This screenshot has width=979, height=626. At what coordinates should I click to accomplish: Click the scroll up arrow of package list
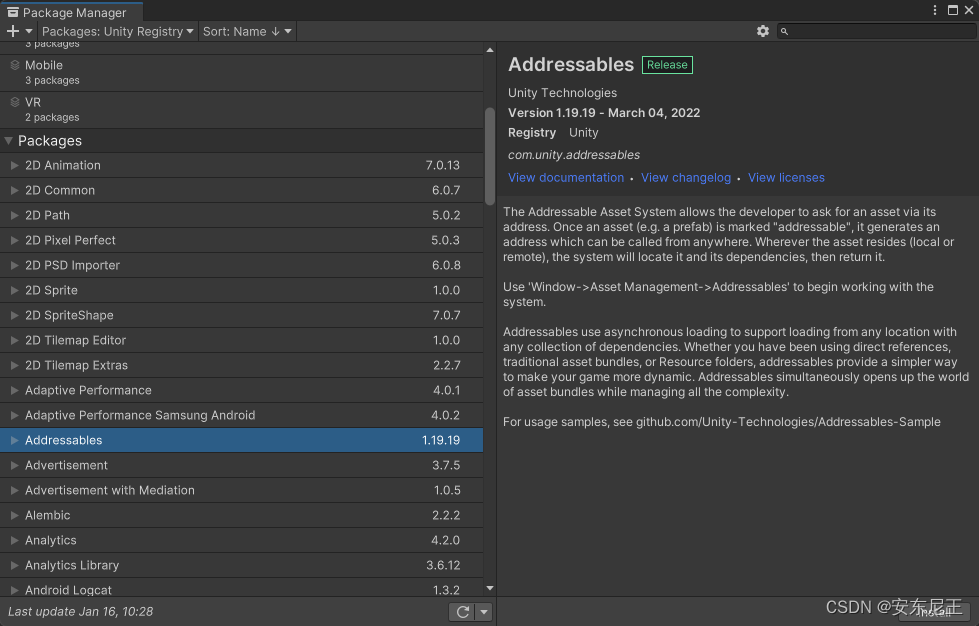tap(490, 50)
